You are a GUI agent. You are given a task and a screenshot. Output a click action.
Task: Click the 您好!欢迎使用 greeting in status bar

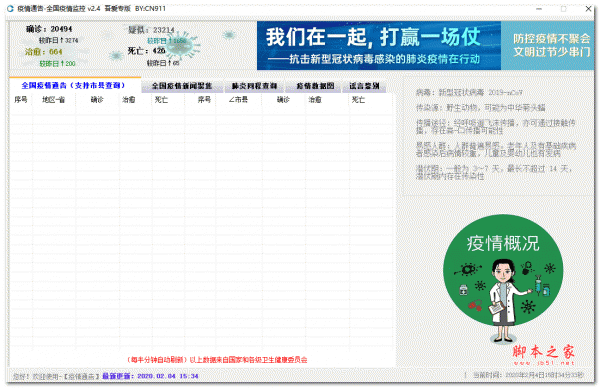(x=56, y=376)
